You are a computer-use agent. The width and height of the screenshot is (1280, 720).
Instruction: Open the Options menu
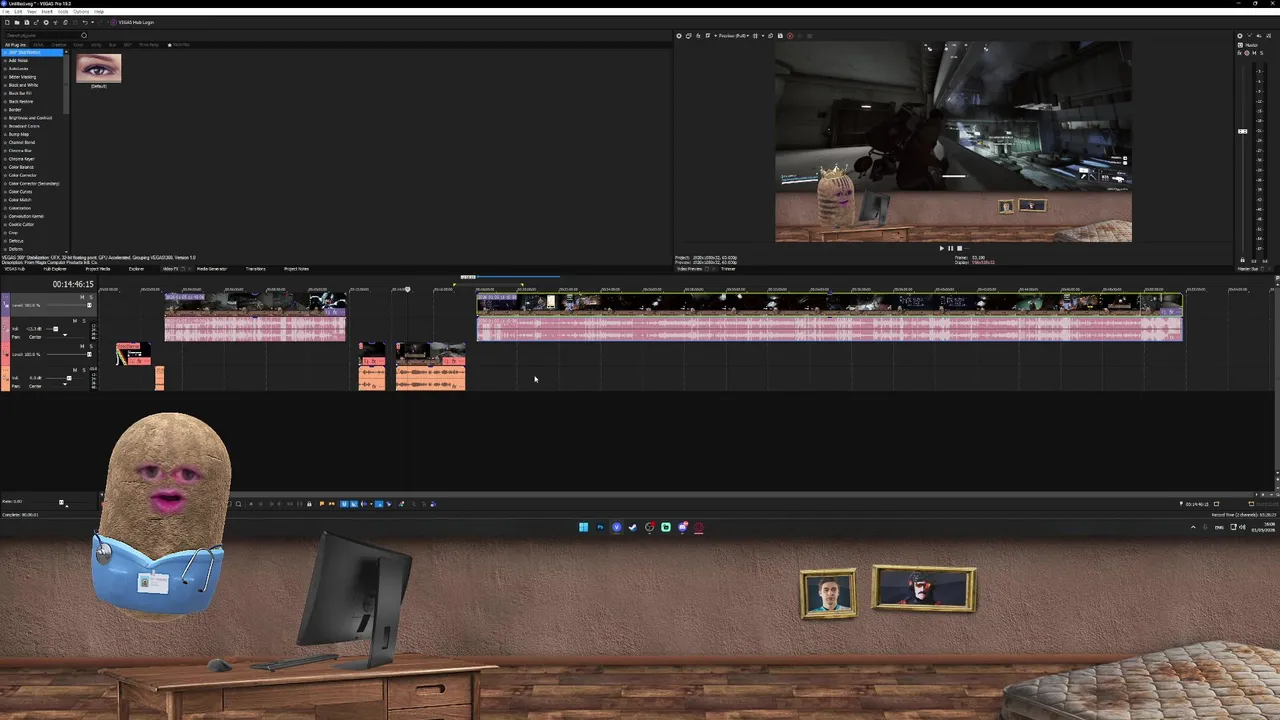(81, 11)
